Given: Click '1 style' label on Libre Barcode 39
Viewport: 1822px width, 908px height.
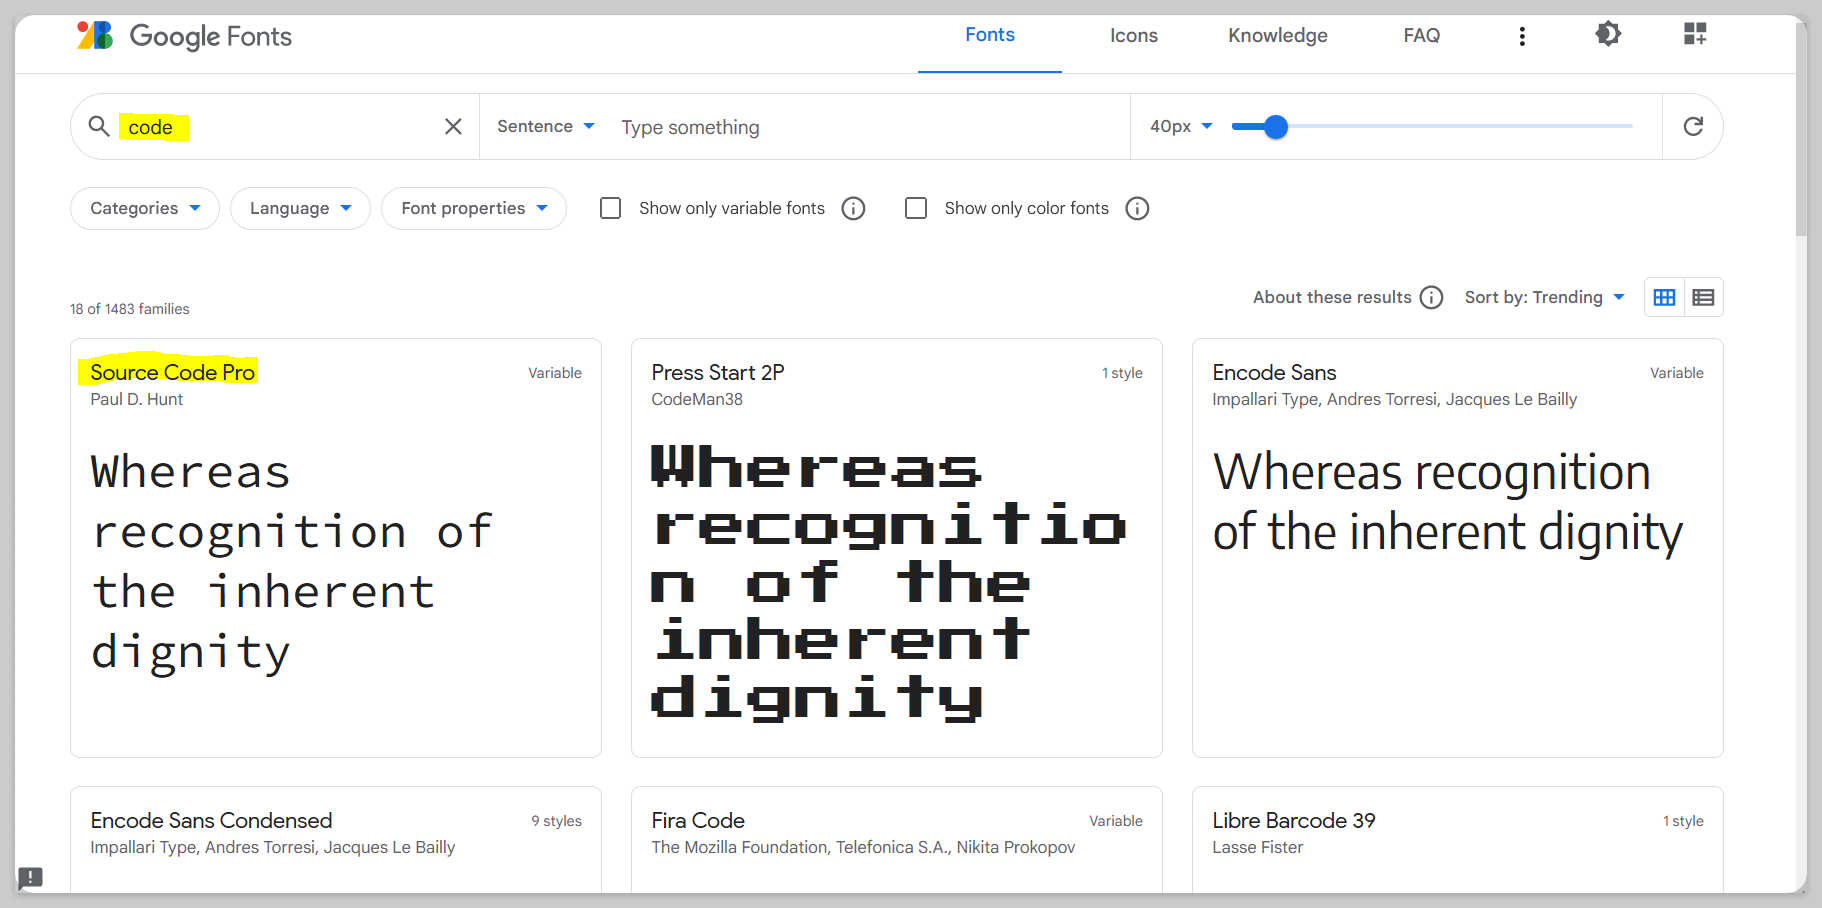Looking at the screenshot, I should click(x=1683, y=821).
